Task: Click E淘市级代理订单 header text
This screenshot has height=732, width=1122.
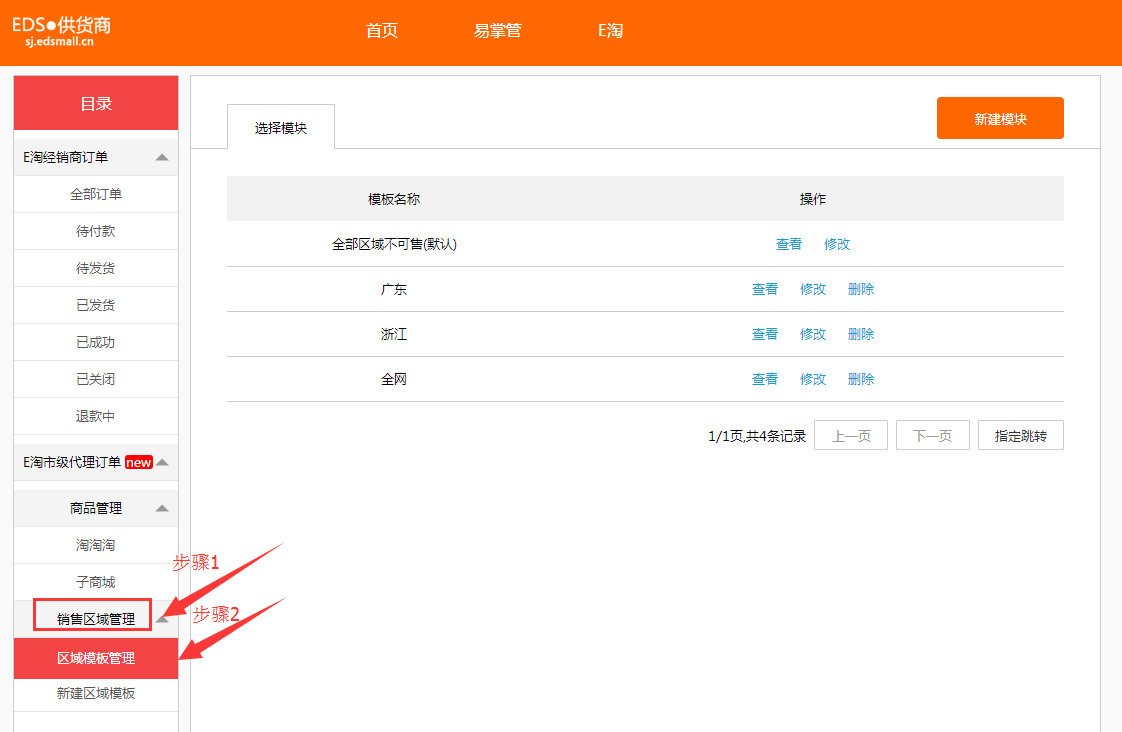Action: click(72, 462)
